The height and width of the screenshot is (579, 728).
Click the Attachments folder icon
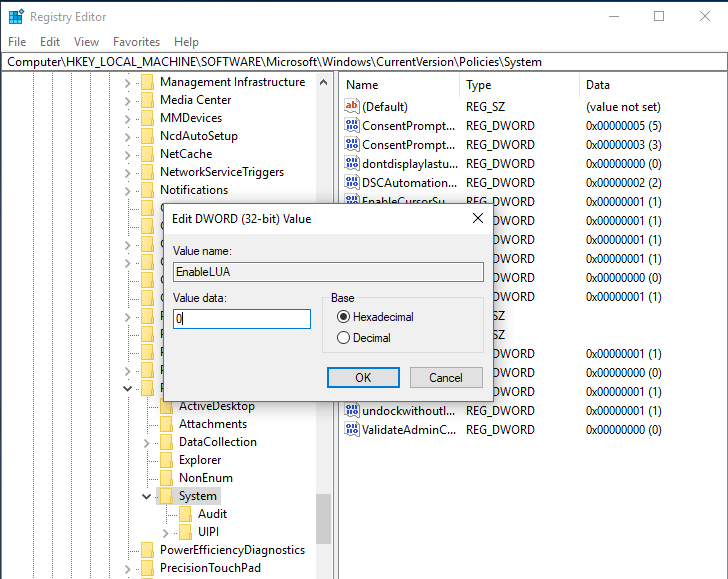[x=166, y=424]
